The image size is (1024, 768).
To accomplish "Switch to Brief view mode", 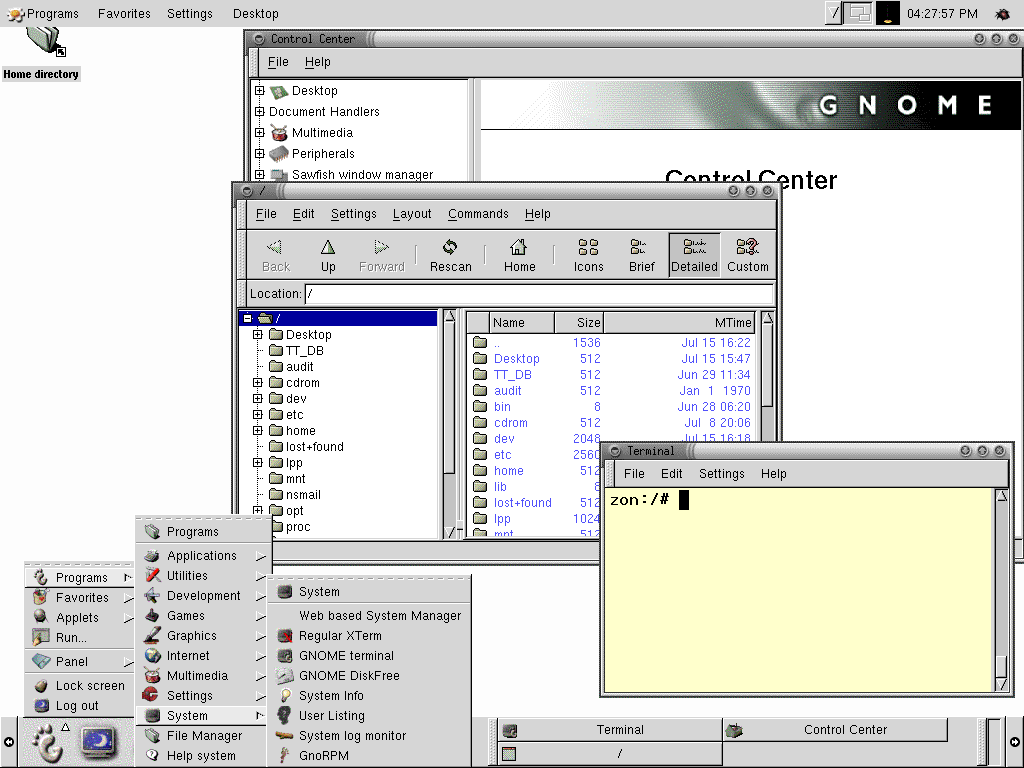I will pyautogui.click(x=641, y=255).
